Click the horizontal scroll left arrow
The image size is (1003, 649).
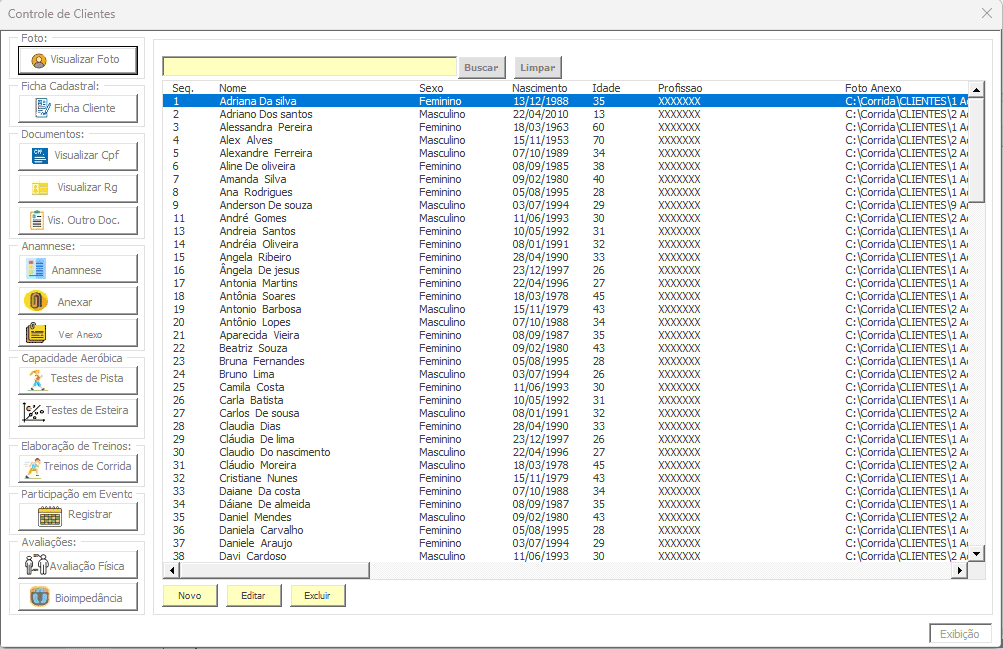(171, 570)
